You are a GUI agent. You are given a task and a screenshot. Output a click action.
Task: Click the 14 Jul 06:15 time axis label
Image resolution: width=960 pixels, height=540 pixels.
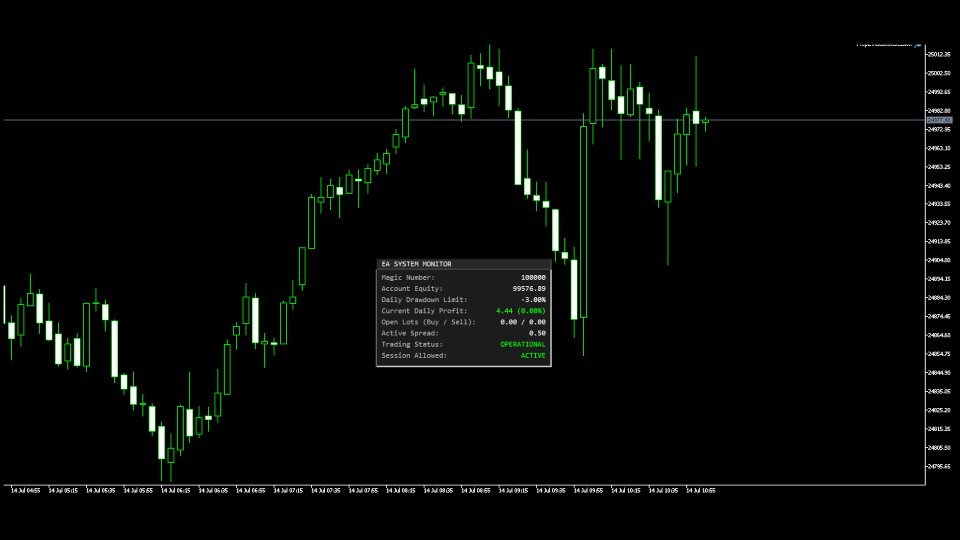[176, 490]
